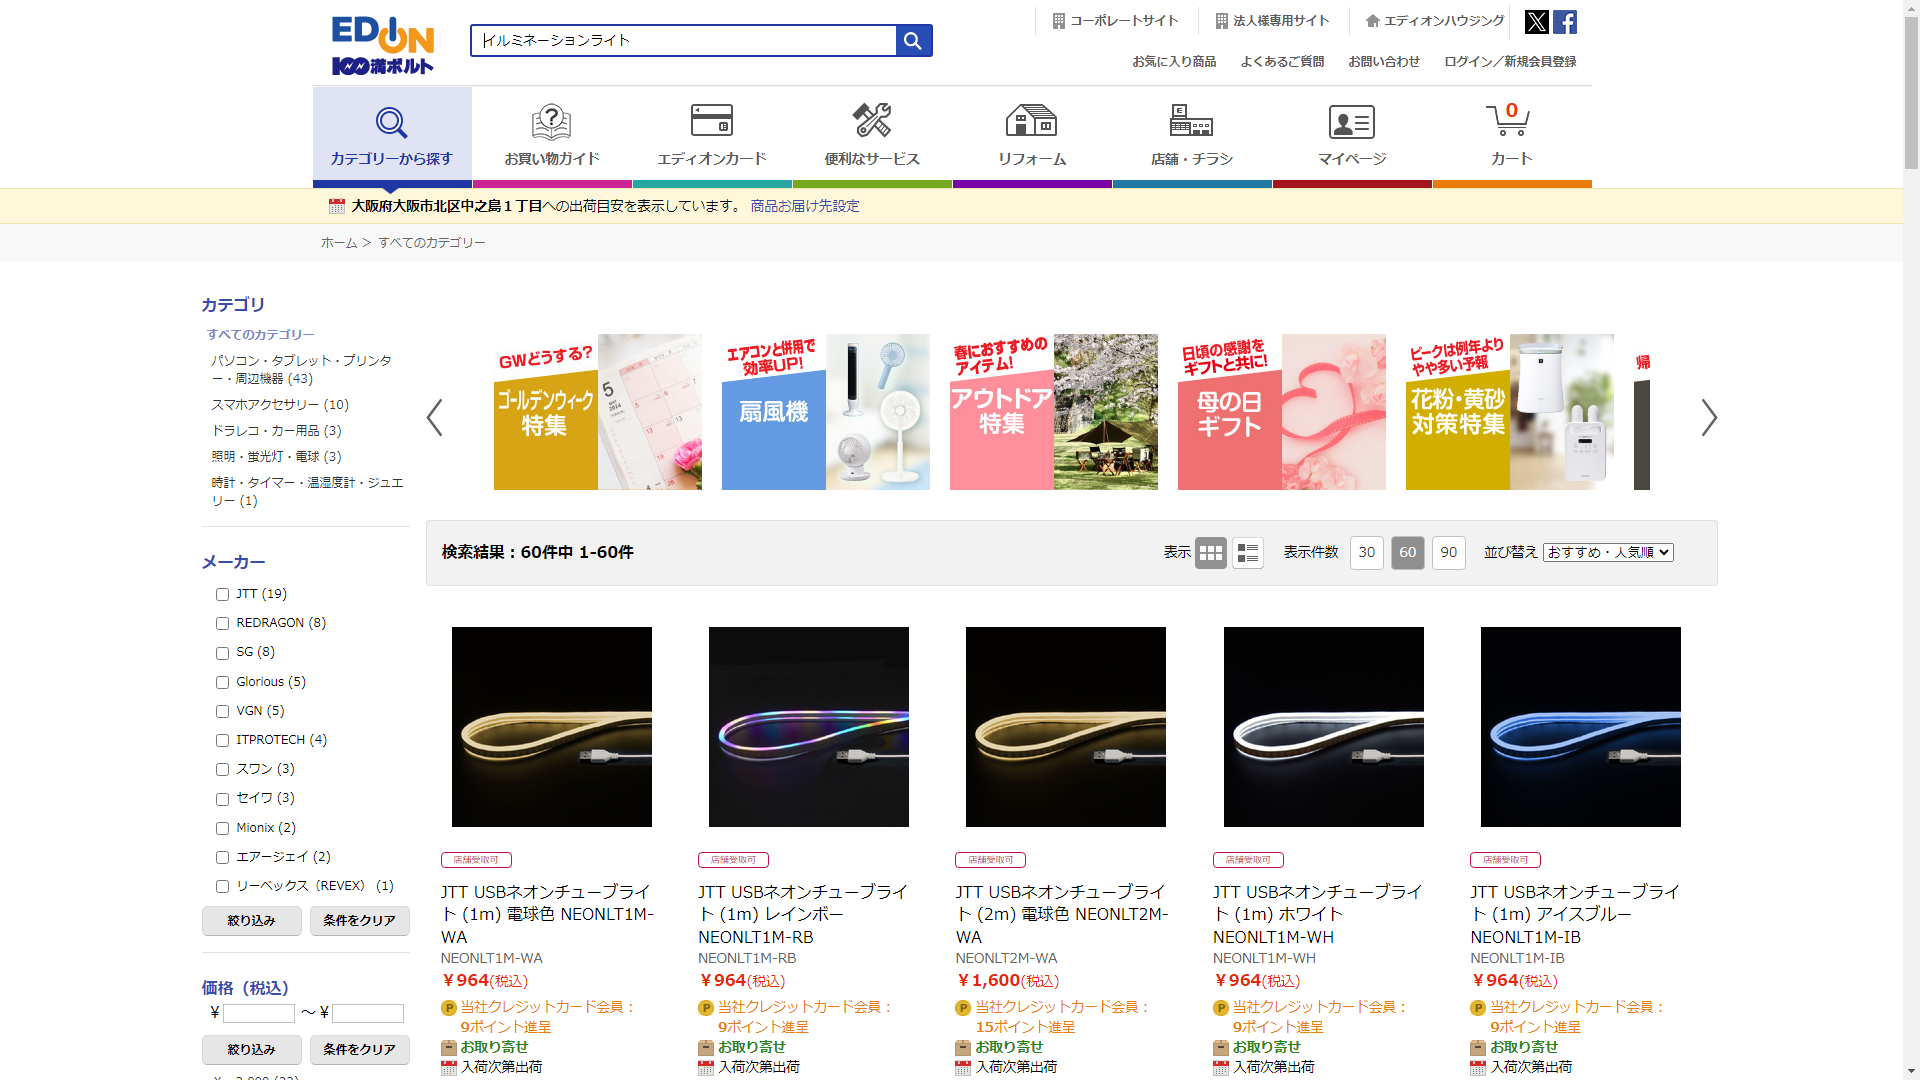Show 90 items per page
The image size is (1920, 1080).
[x=1448, y=553]
